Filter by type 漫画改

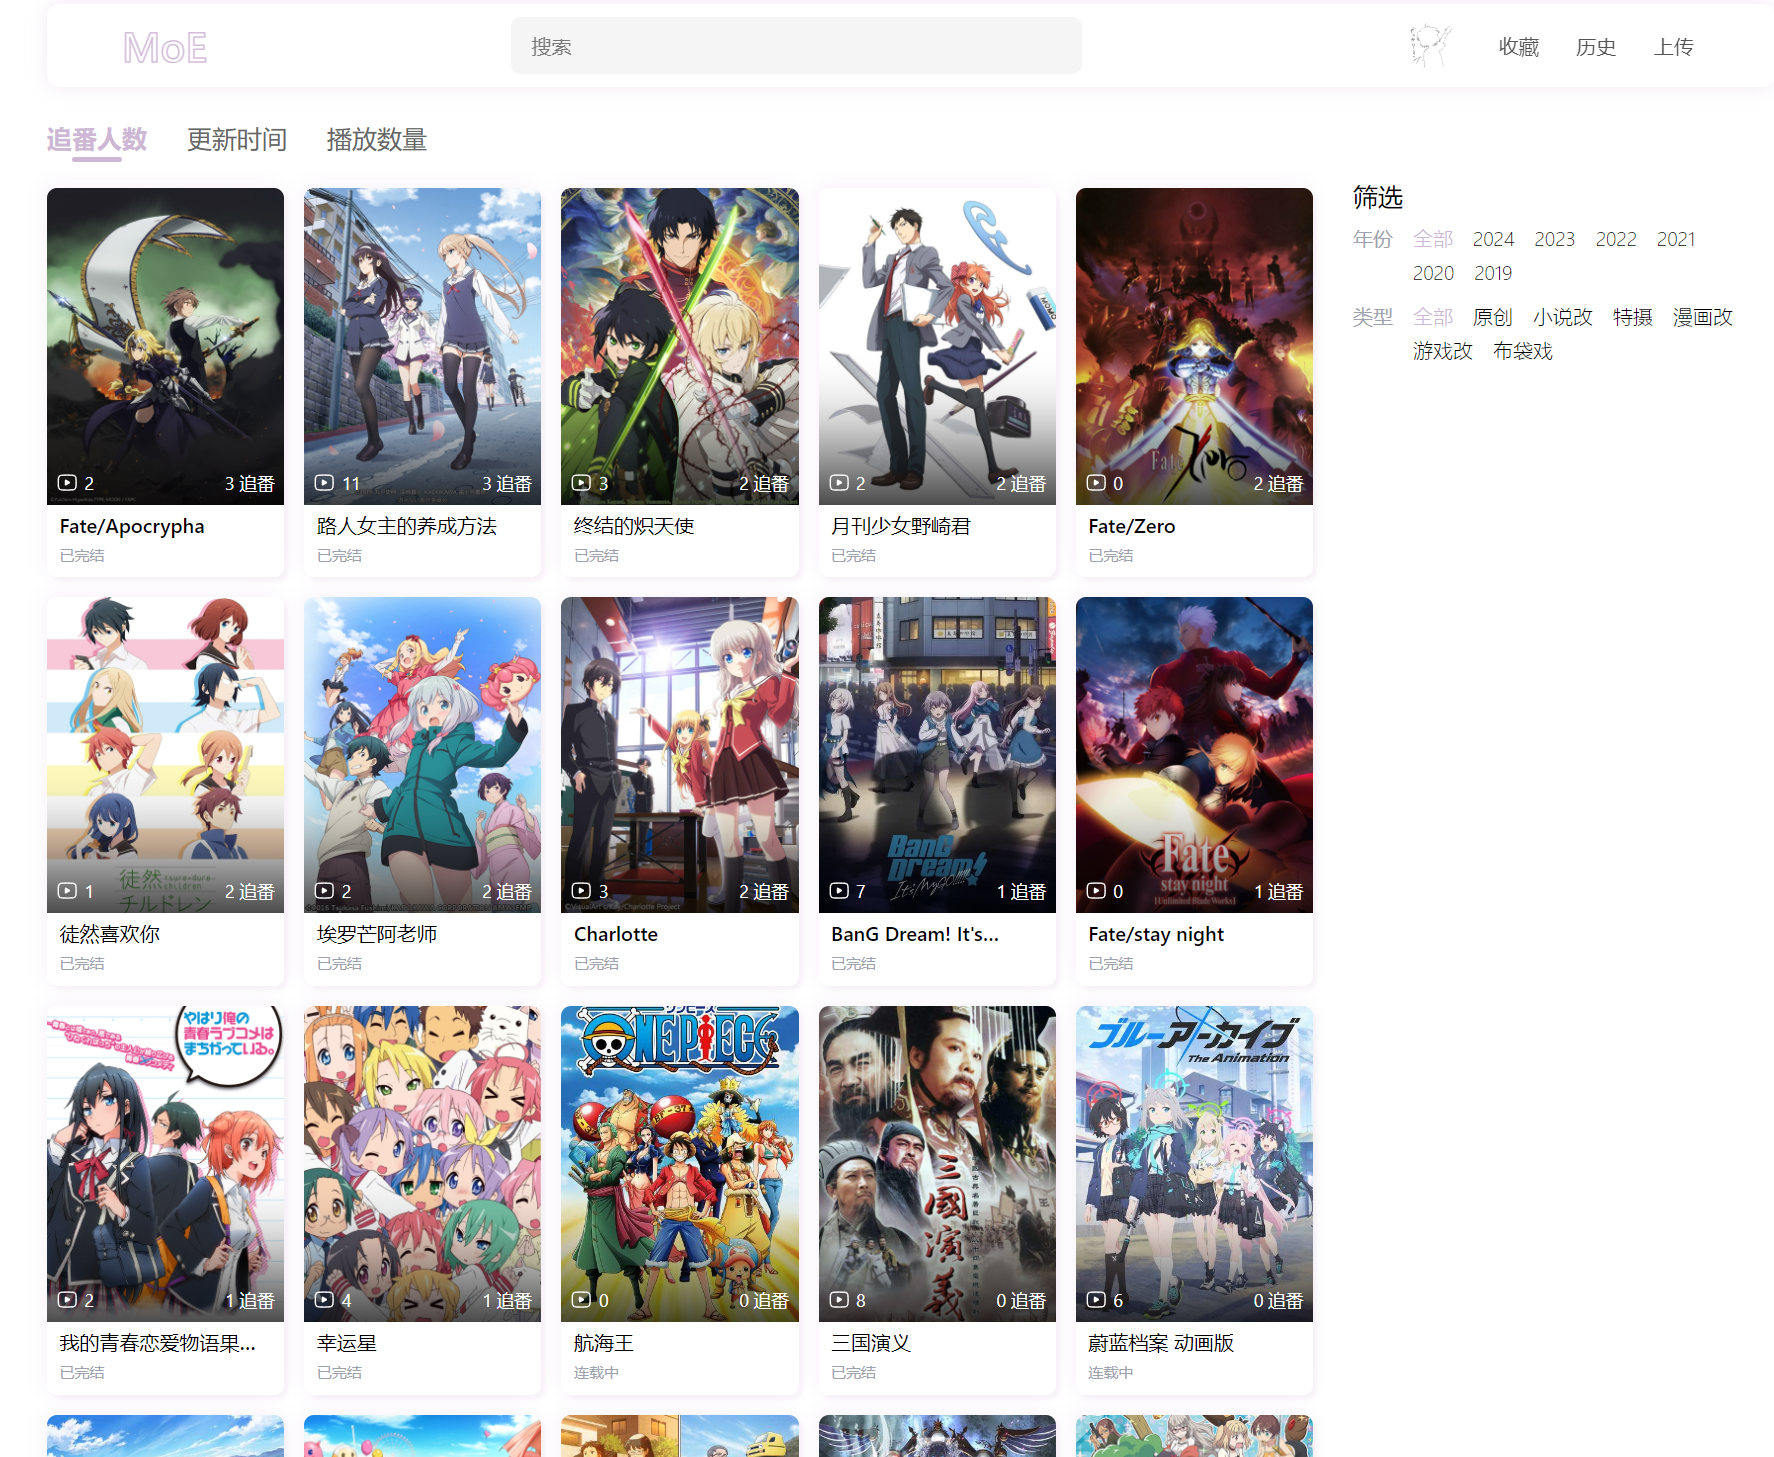click(x=1703, y=317)
